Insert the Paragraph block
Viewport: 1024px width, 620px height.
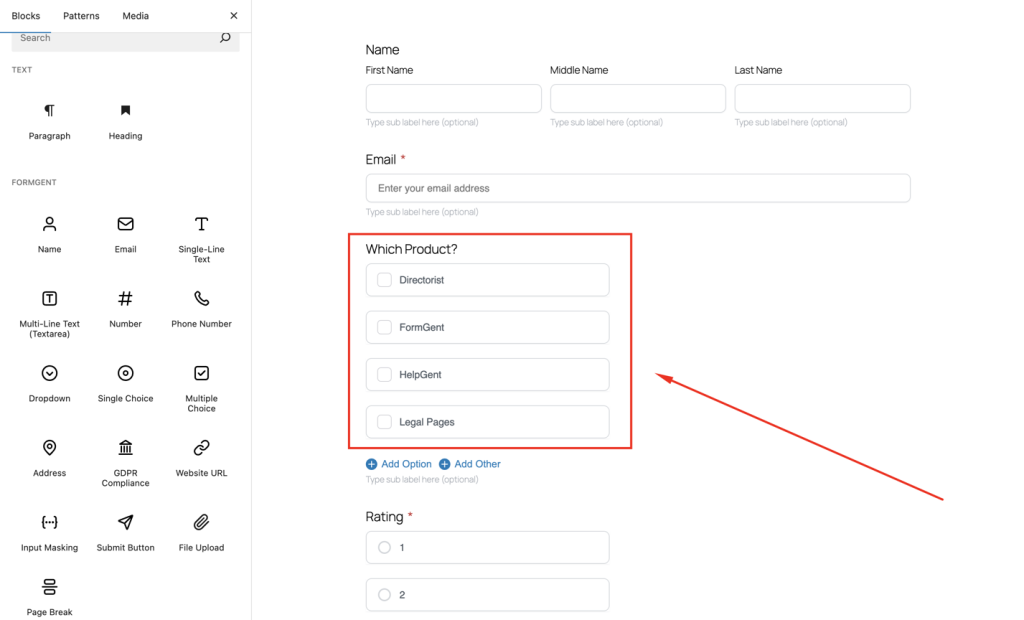pos(50,122)
